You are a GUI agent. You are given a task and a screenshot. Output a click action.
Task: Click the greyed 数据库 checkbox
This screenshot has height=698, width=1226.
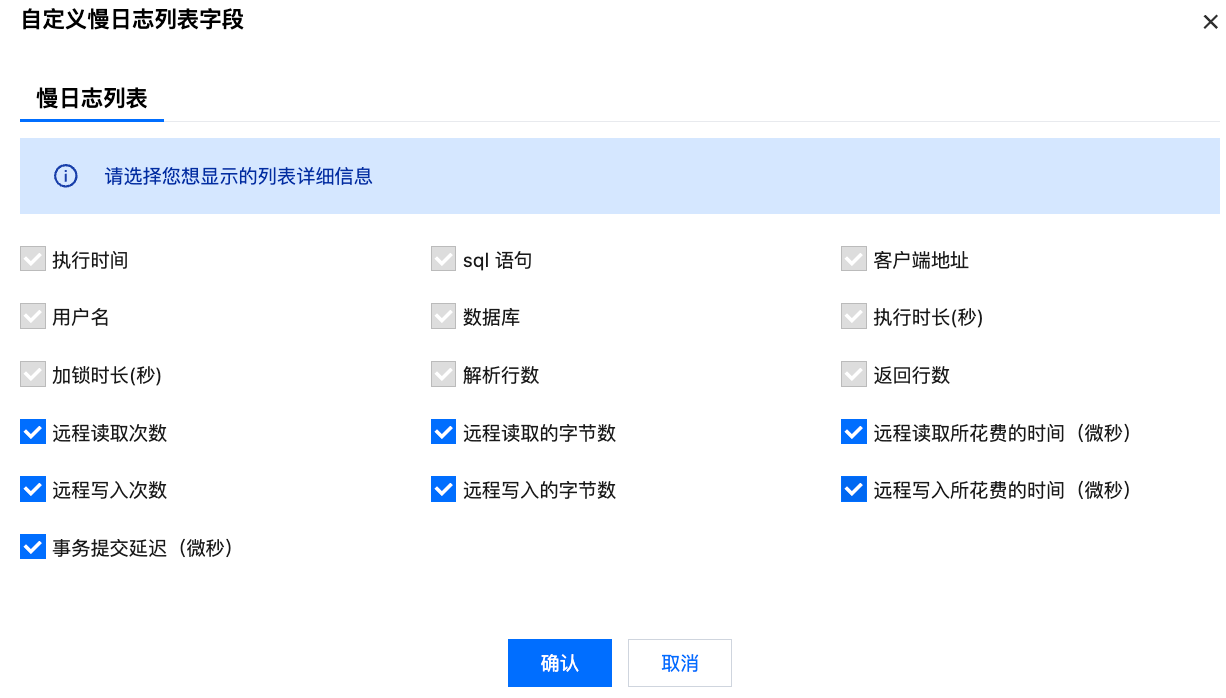click(x=444, y=317)
